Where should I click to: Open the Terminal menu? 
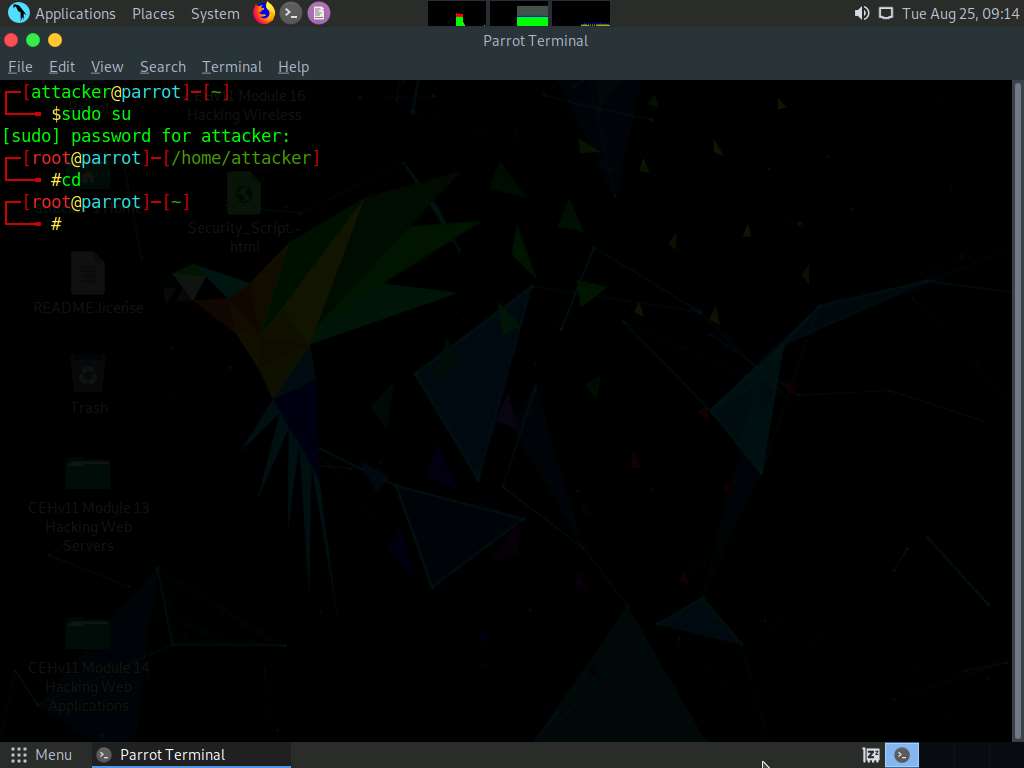coord(232,67)
